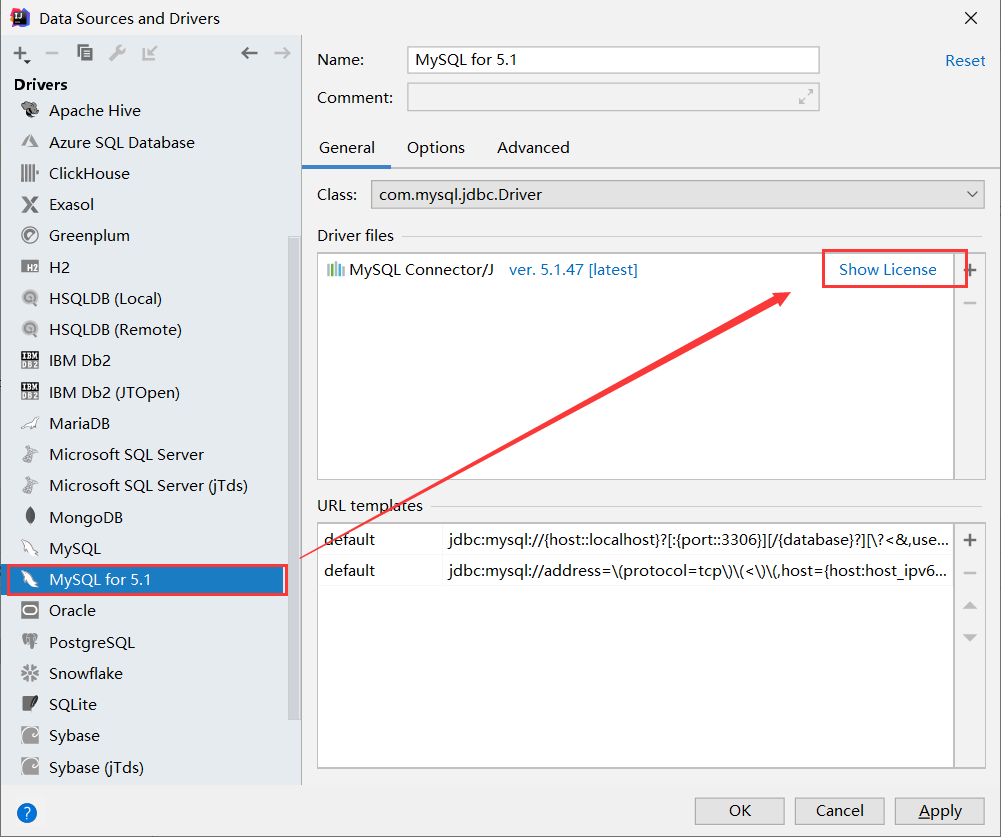
Task: Click the PostgreSQL elephant icon
Action: point(30,641)
